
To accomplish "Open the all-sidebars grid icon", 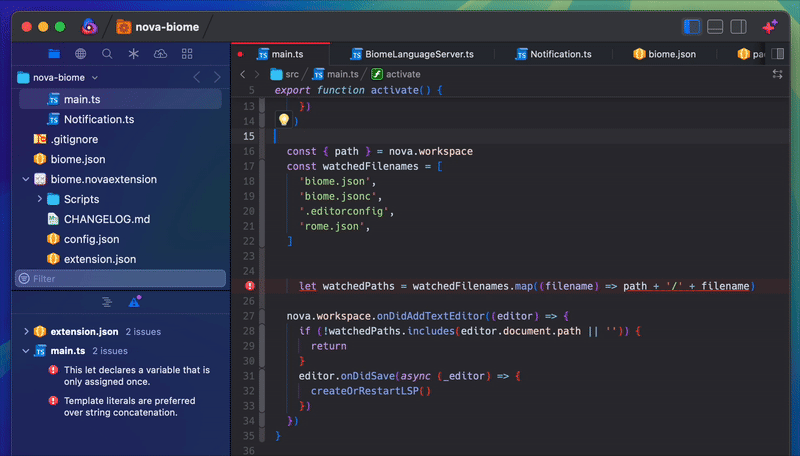I will 187,54.
